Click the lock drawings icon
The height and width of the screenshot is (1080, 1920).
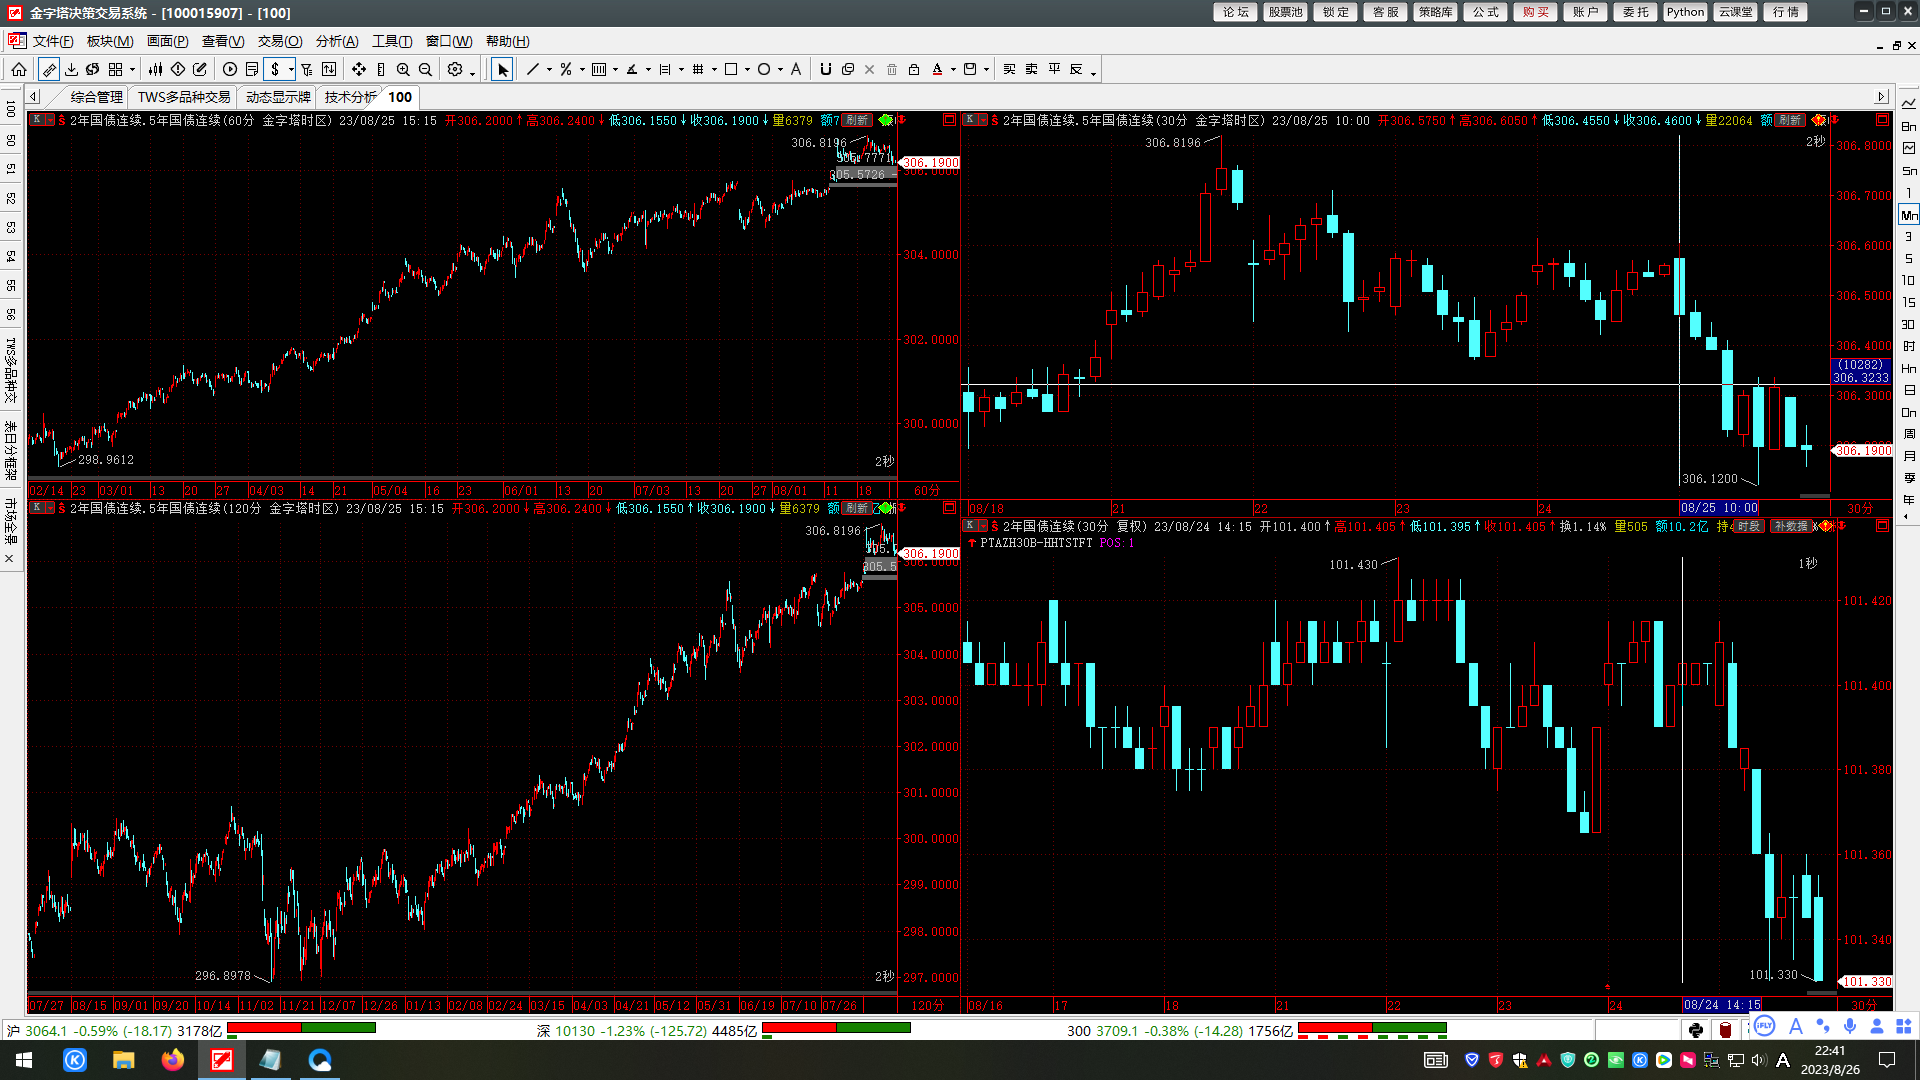[914, 69]
